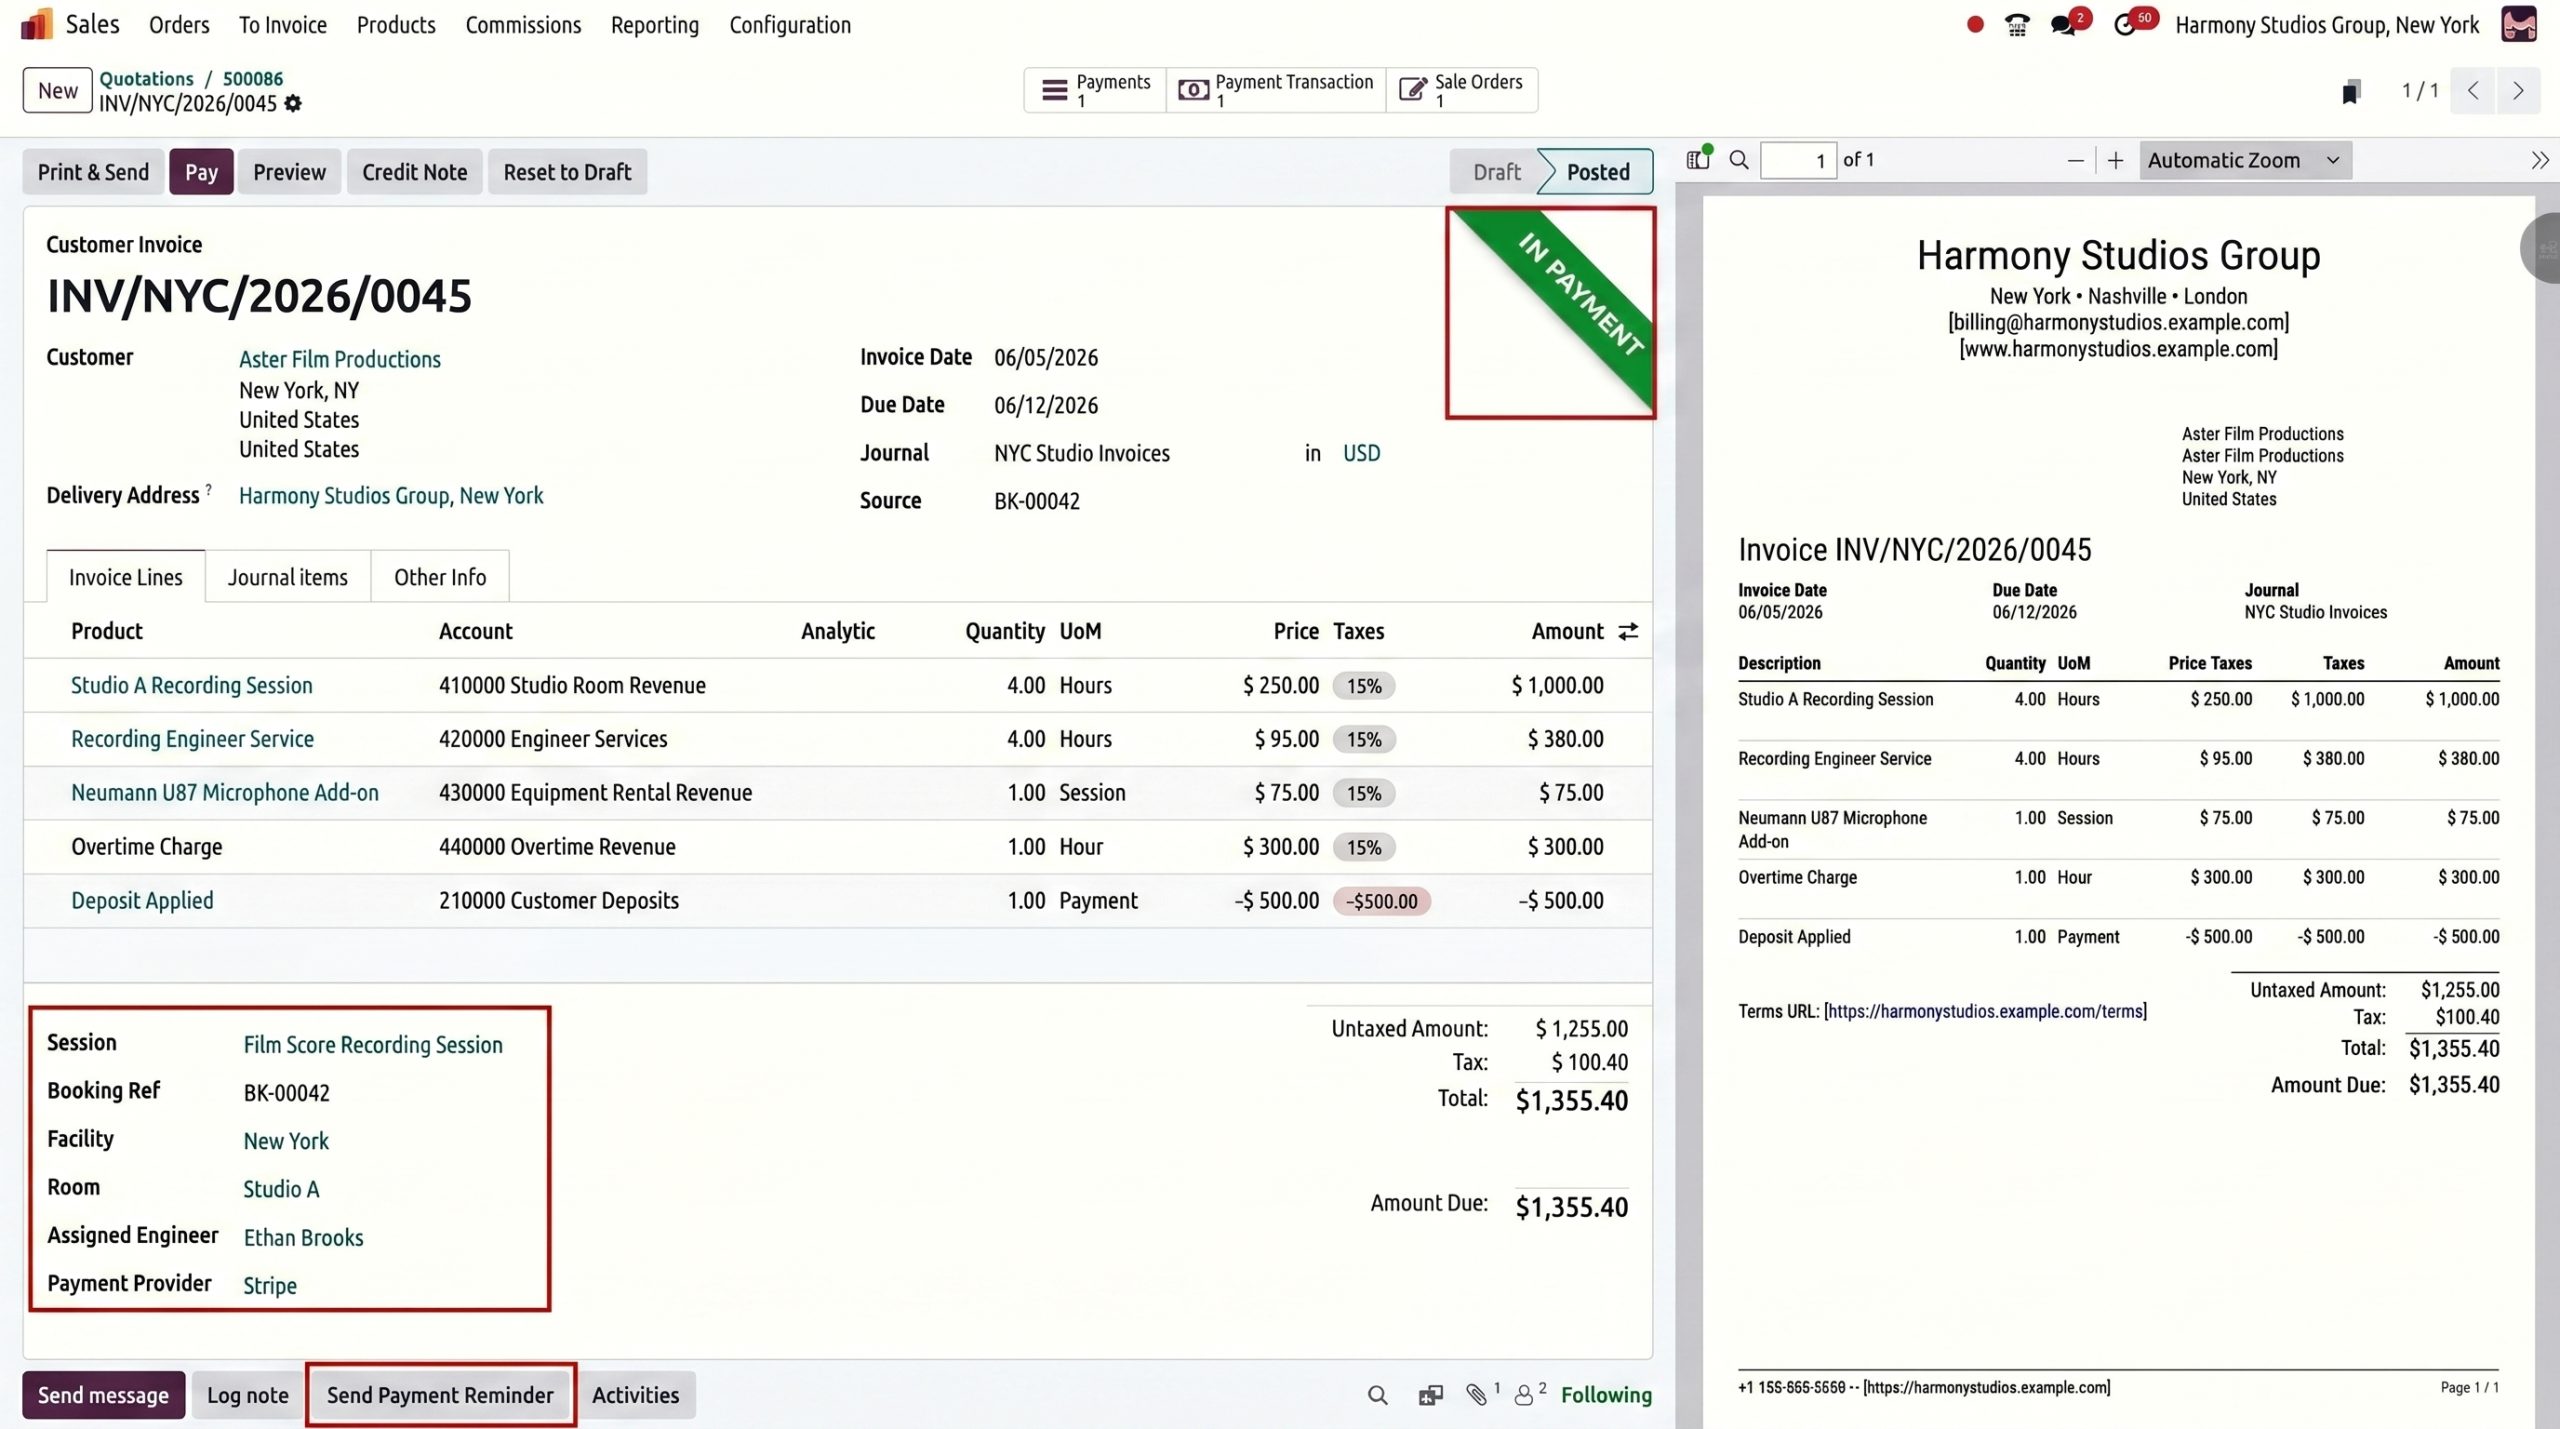
Task: Click the Print & Send button
Action: (x=93, y=172)
